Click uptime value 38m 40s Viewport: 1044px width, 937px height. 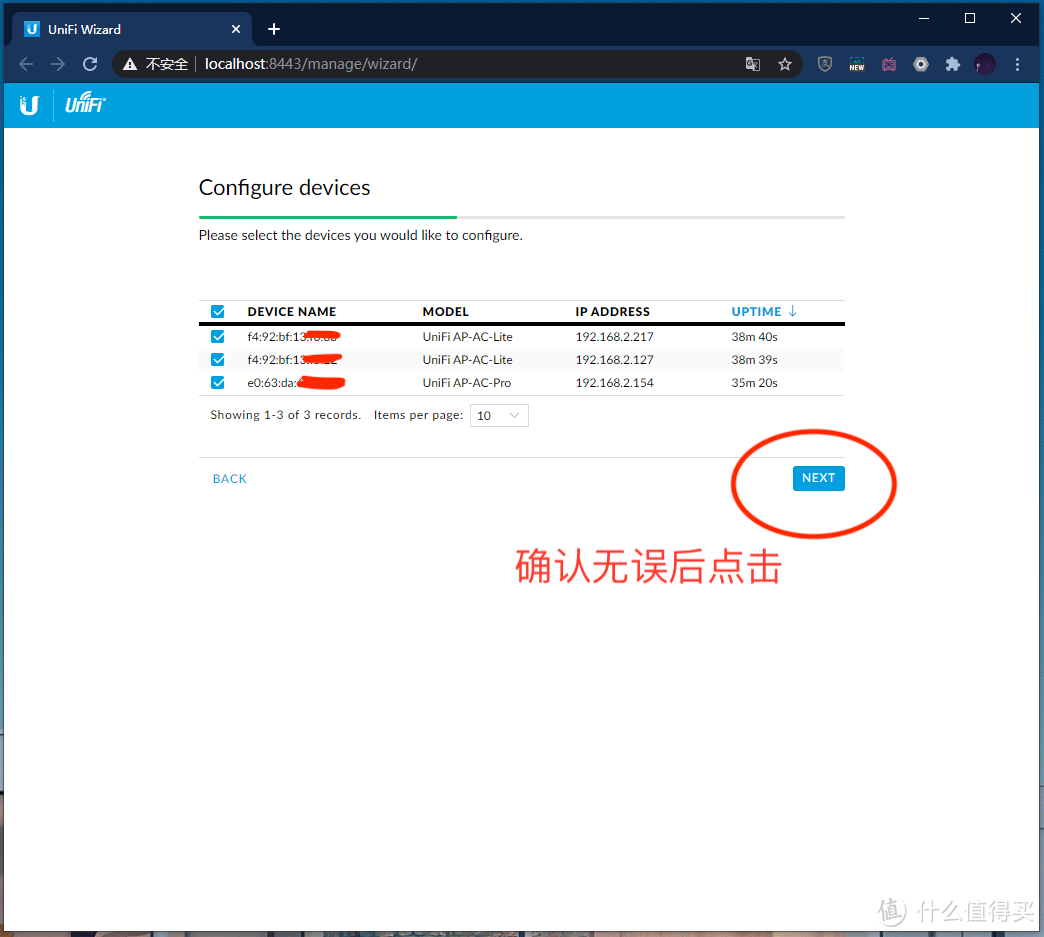[x=754, y=337]
